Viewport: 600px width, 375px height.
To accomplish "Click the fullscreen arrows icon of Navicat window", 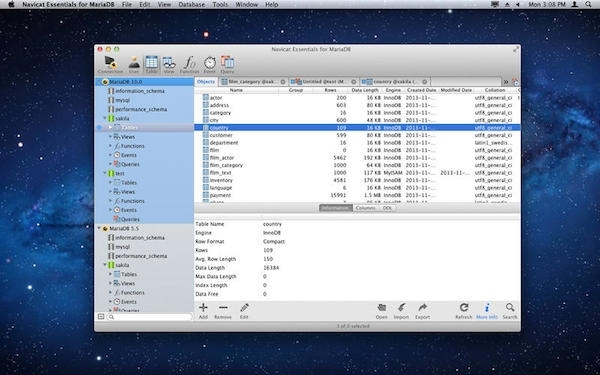I will pyautogui.click(x=516, y=49).
